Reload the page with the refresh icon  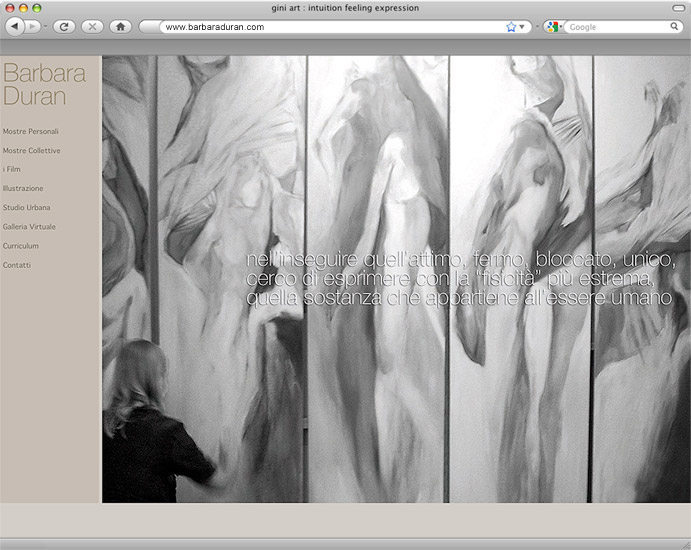click(x=63, y=27)
